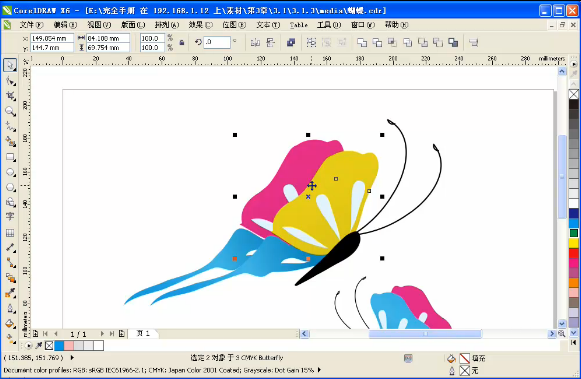Select the Table tool in the toolbox
The image size is (581, 379).
click(x=10, y=233)
